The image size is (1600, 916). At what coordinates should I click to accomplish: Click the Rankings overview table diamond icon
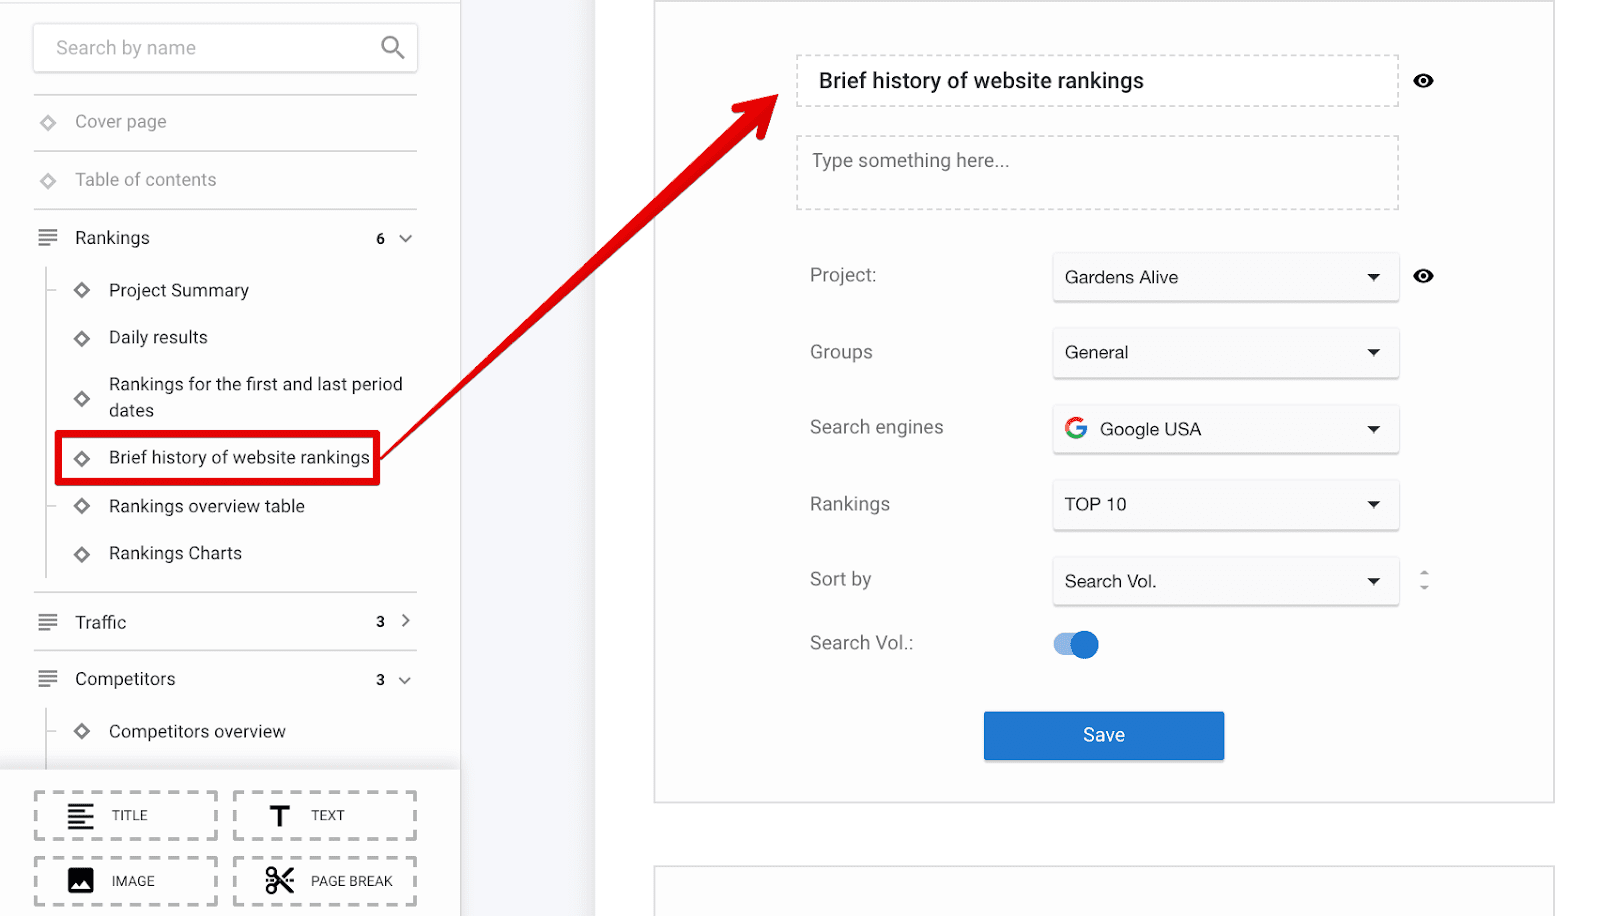[x=82, y=506]
